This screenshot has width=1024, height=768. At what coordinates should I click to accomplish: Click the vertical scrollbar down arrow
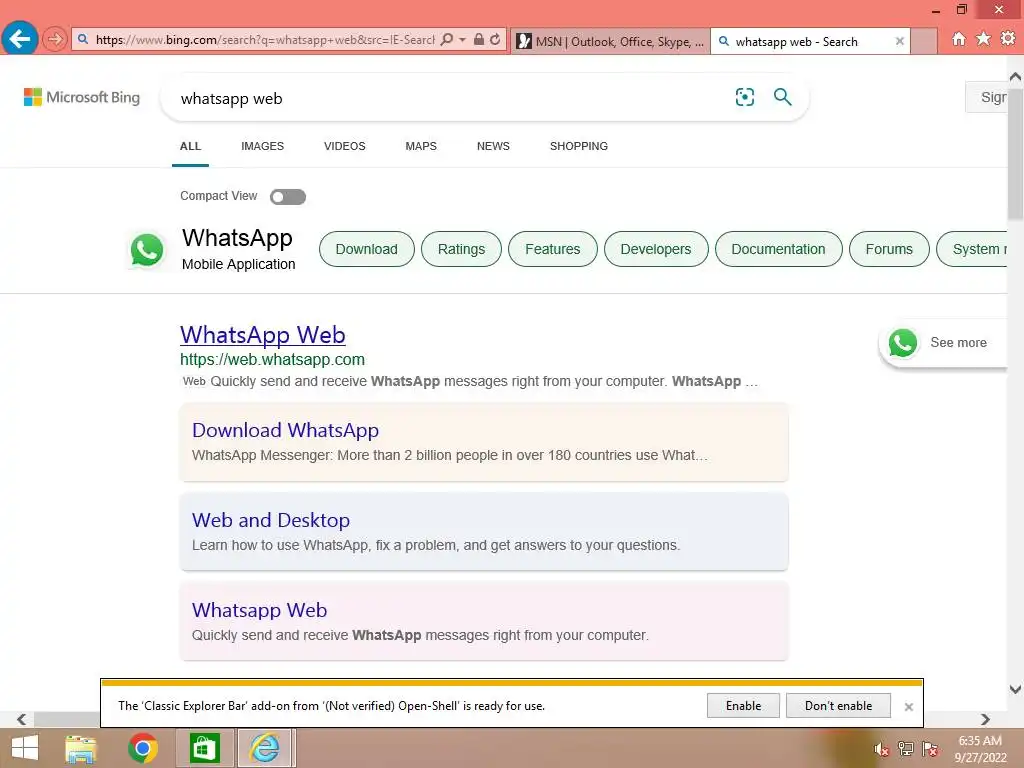point(1016,689)
